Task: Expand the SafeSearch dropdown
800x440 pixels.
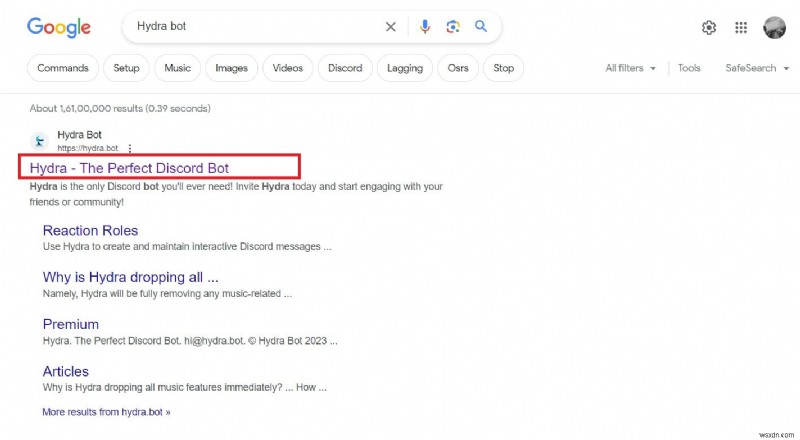Action: (x=757, y=68)
